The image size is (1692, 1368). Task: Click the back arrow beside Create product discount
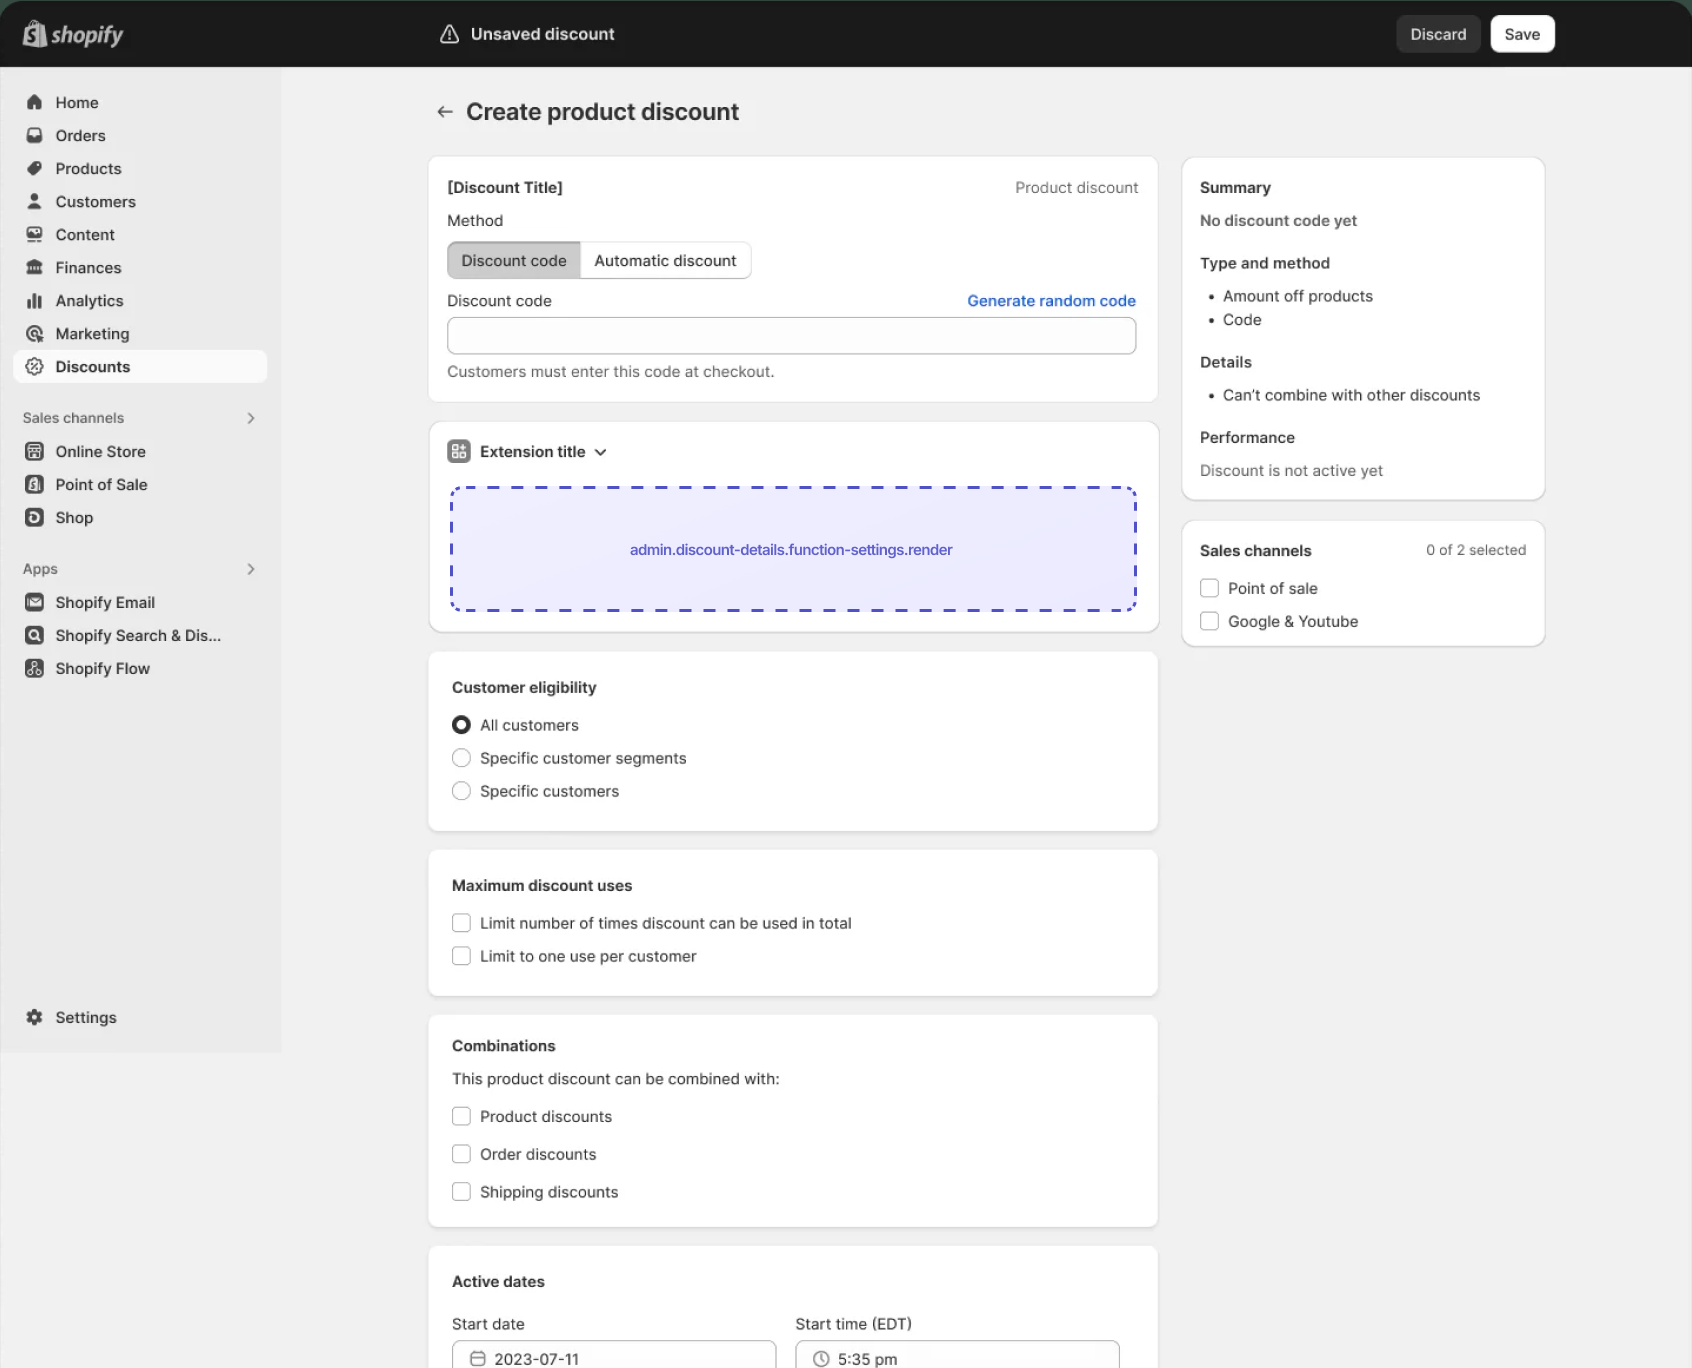pyautogui.click(x=445, y=112)
